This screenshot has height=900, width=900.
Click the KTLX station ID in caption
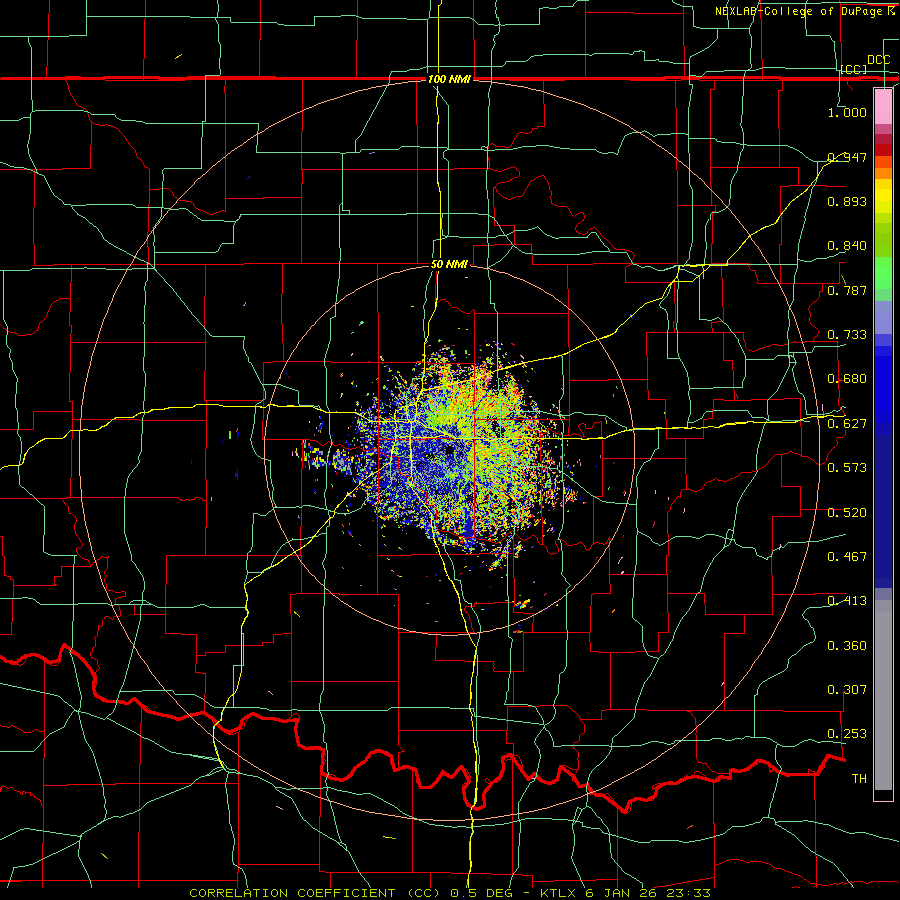click(560, 893)
